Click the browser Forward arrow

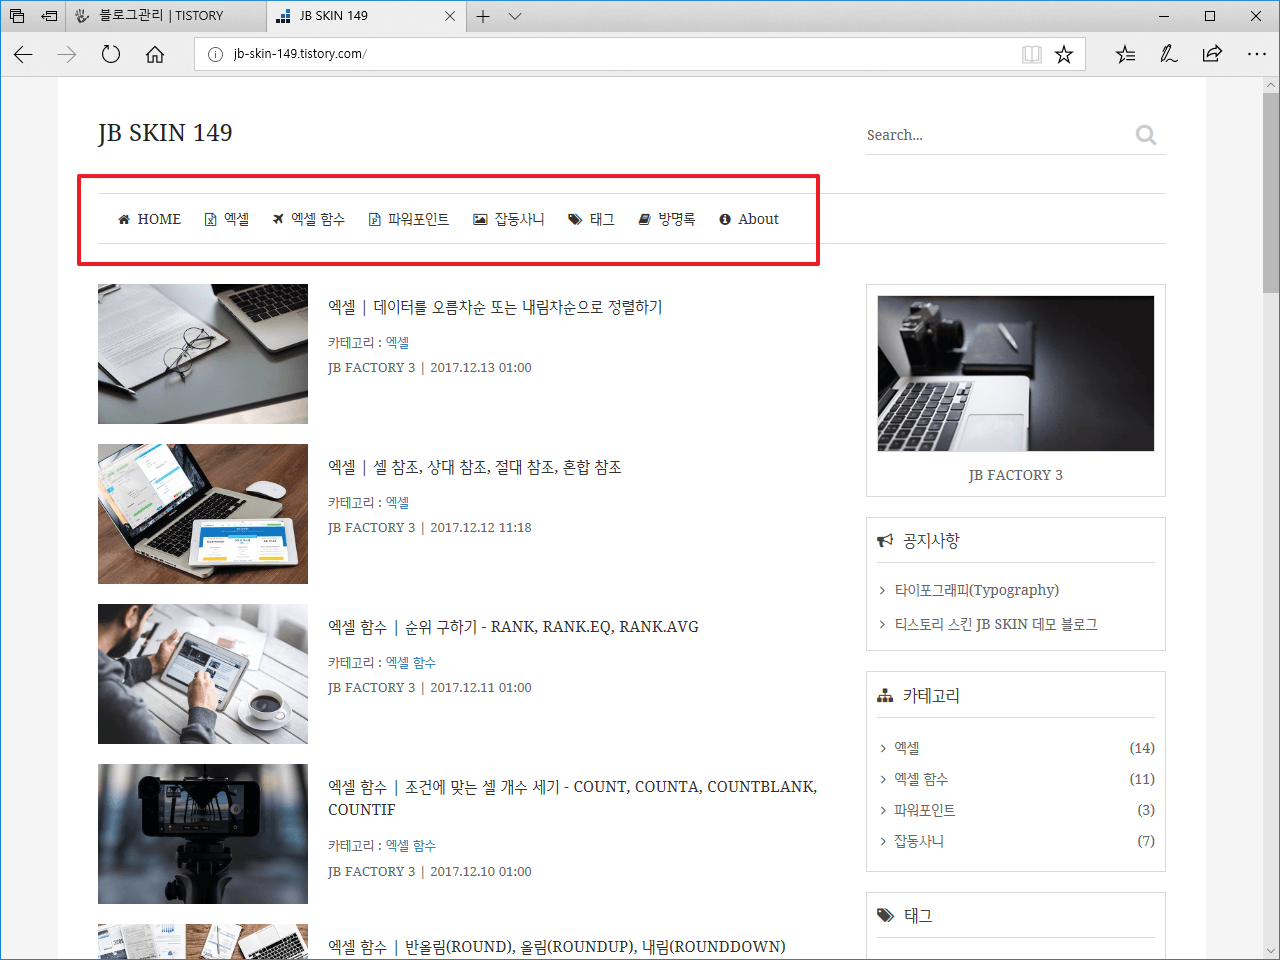pyautogui.click(x=67, y=54)
